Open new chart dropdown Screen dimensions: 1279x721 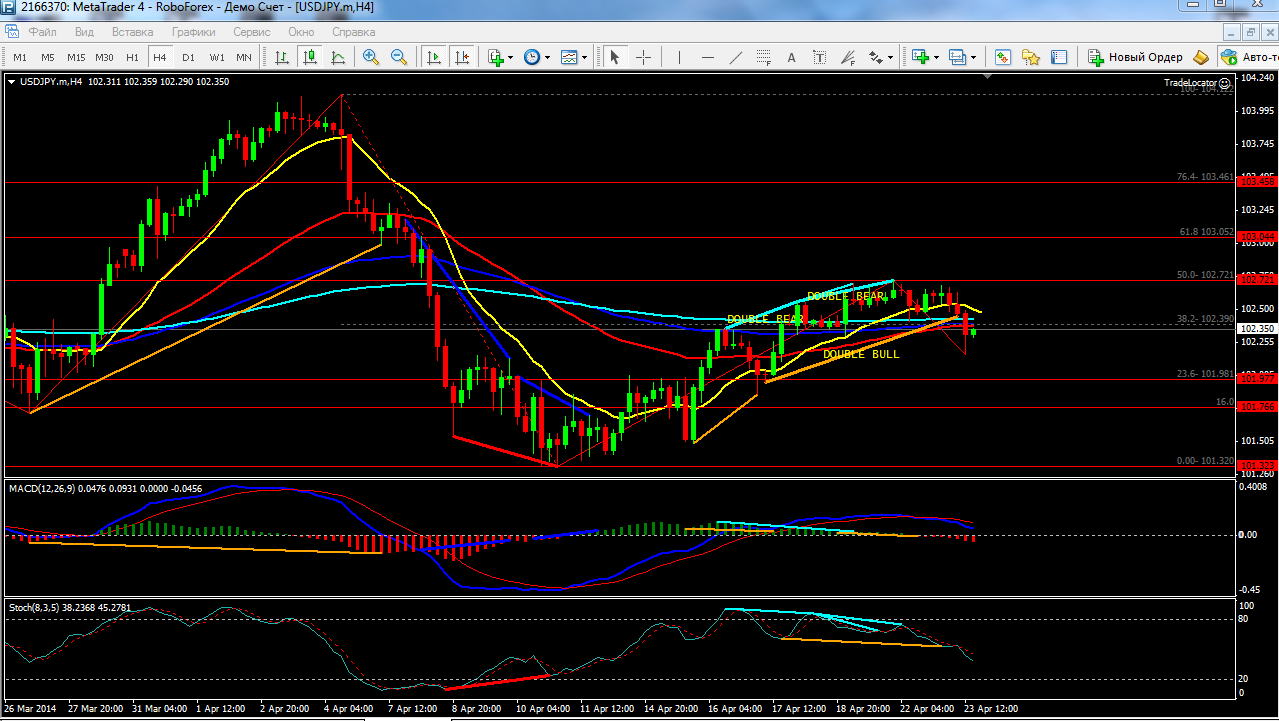coord(925,57)
